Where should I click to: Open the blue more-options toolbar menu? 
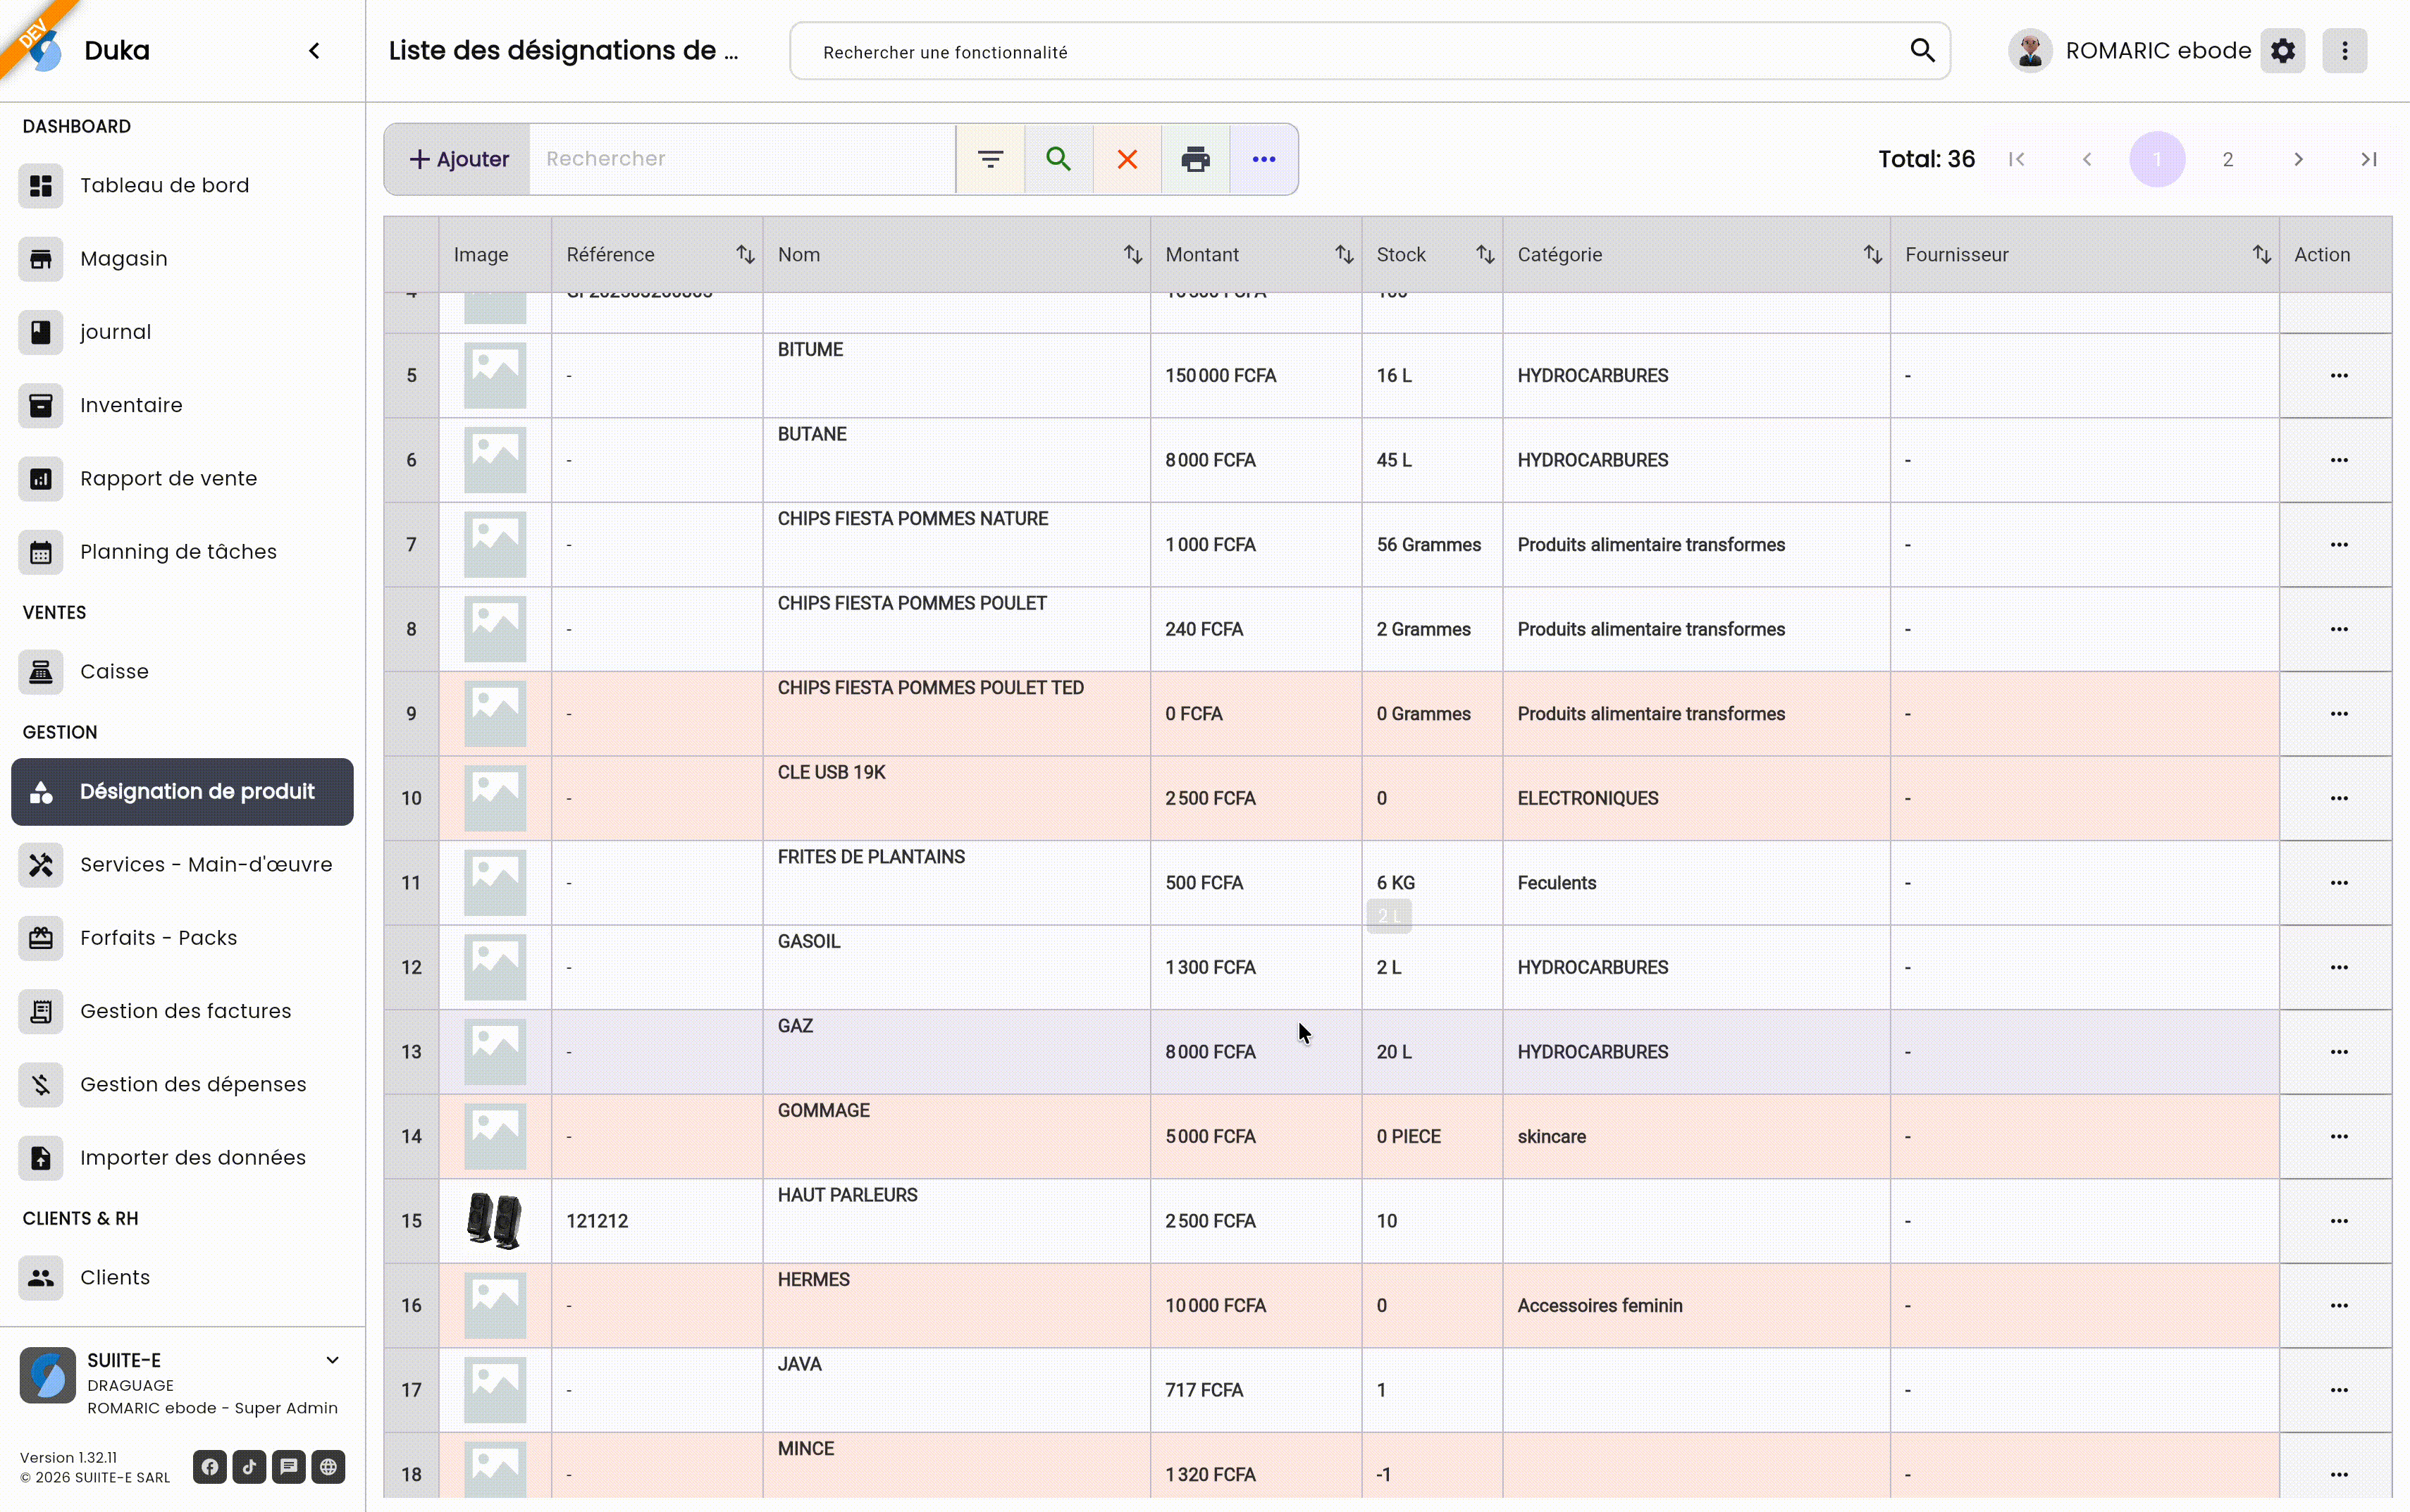pyautogui.click(x=1264, y=159)
